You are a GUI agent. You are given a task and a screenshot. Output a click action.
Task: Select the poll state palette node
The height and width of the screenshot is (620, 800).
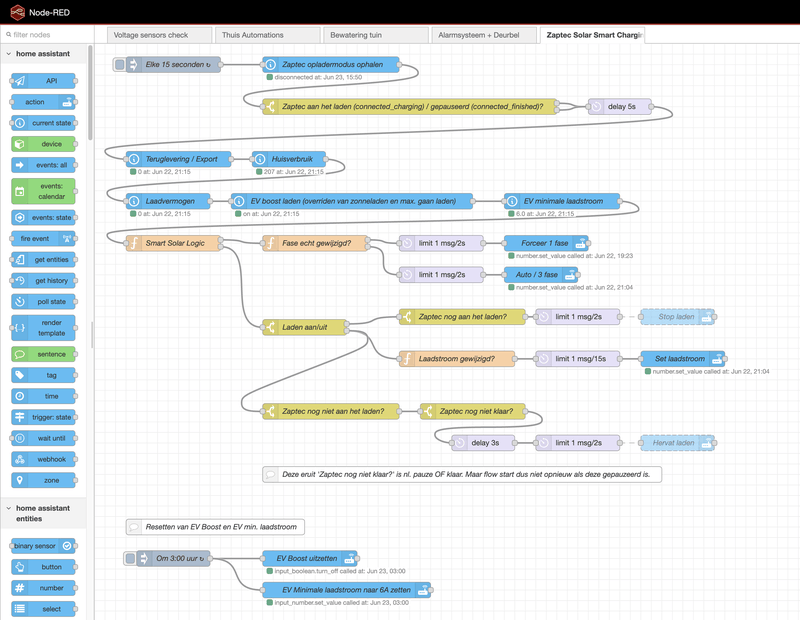(x=43, y=302)
